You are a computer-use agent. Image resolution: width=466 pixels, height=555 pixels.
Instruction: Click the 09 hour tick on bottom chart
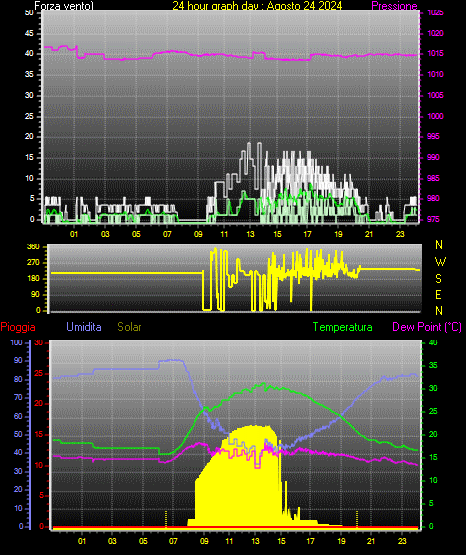click(204, 541)
